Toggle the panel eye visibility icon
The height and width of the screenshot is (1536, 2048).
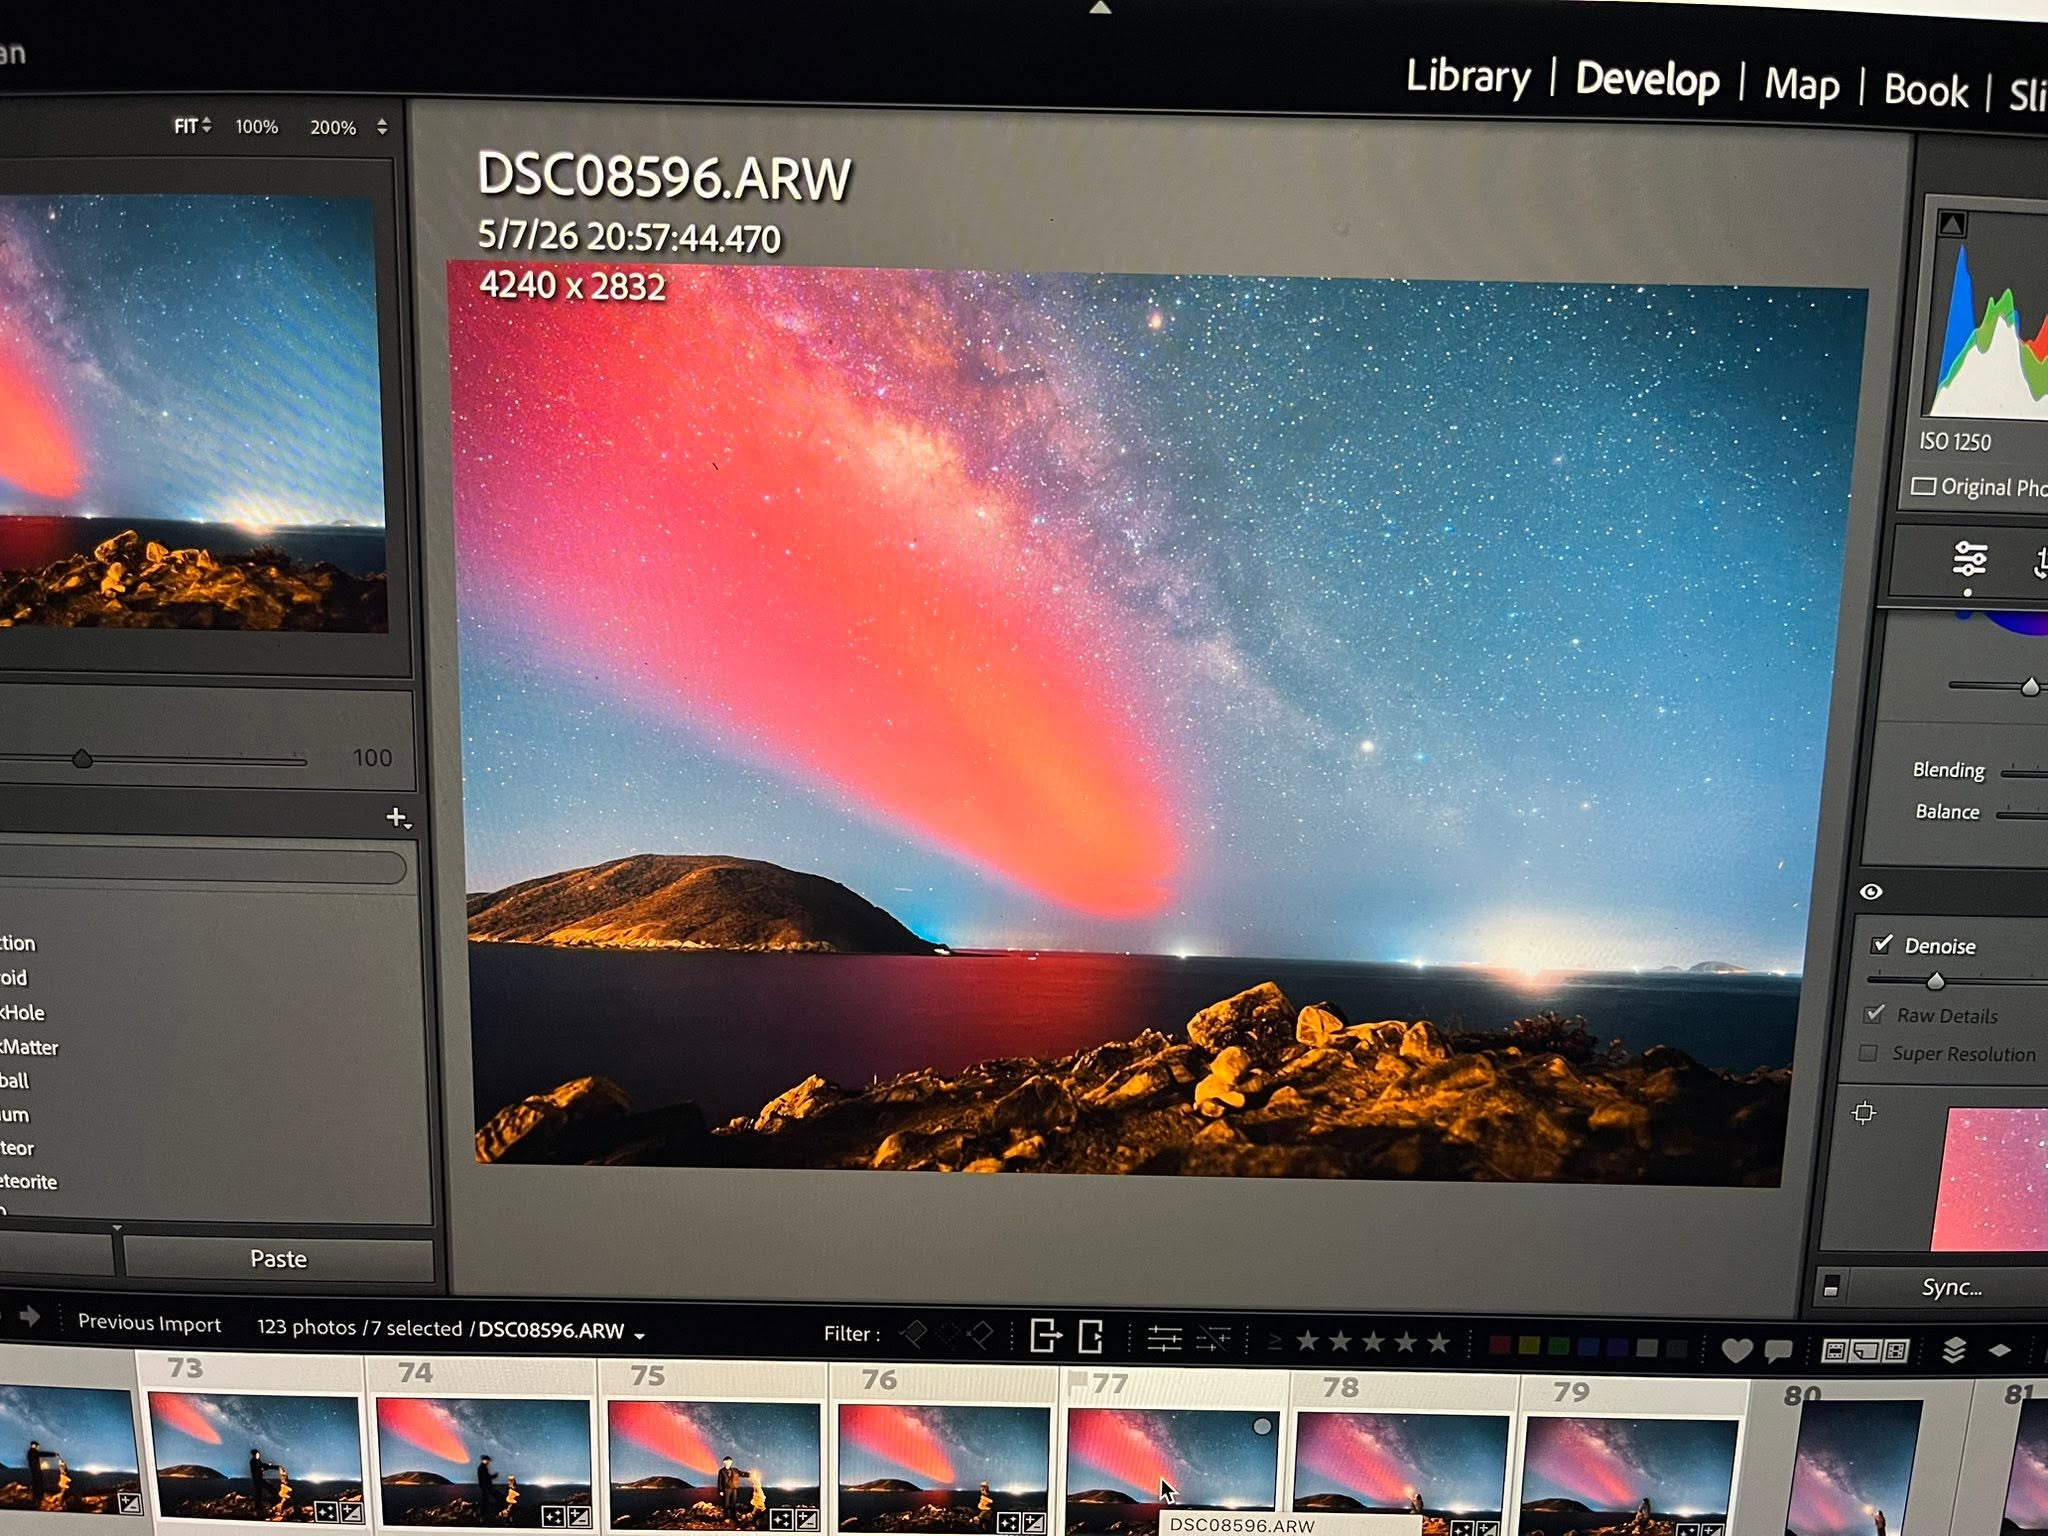1871,891
